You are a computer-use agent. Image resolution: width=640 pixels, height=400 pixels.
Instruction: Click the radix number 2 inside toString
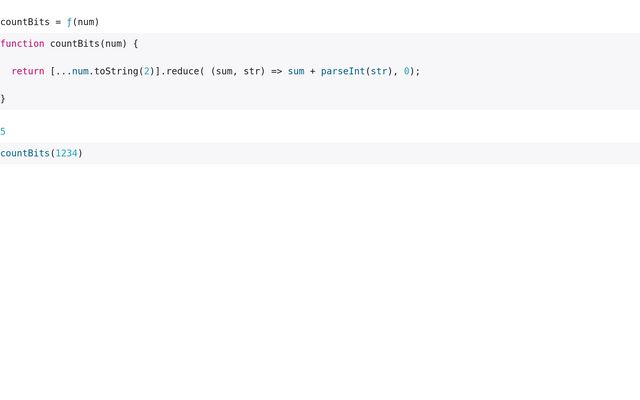(147, 71)
